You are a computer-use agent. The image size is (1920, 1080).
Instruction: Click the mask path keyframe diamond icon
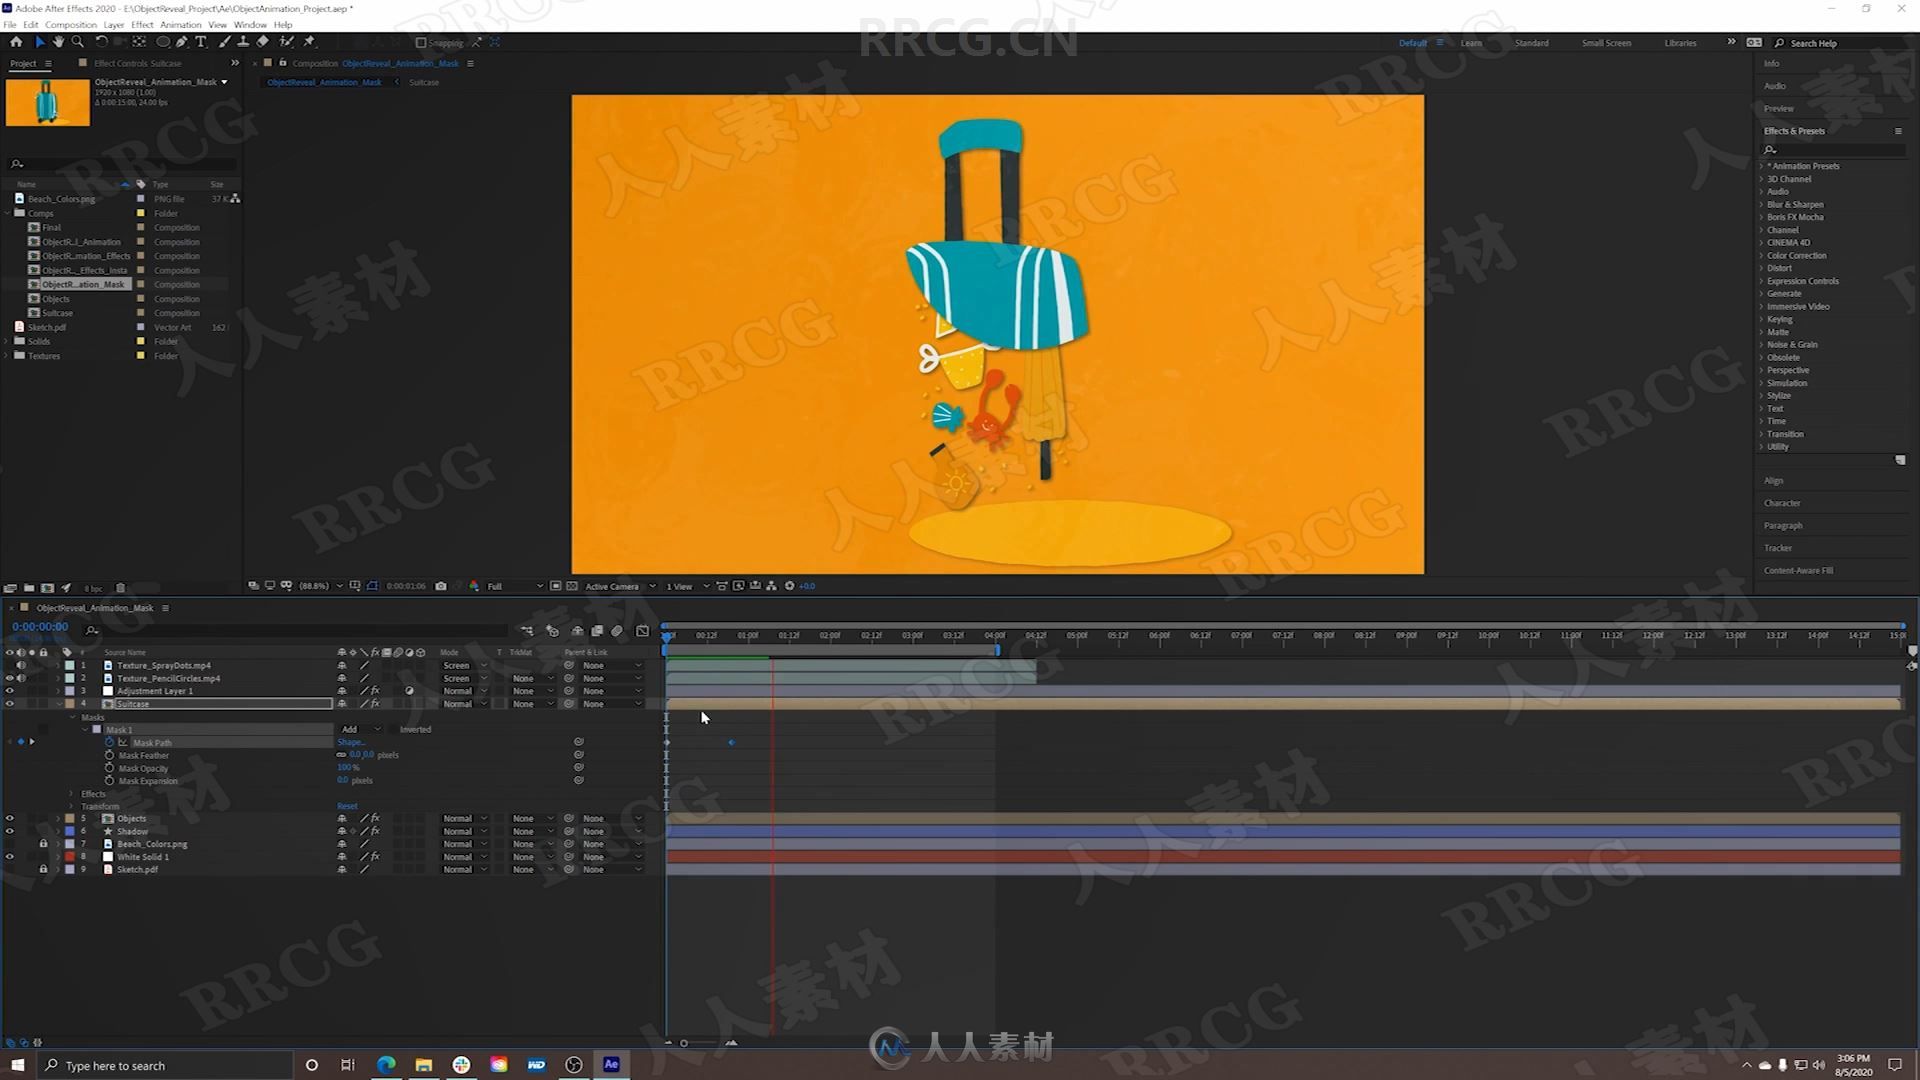pyautogui.click(x=732, y=741)
